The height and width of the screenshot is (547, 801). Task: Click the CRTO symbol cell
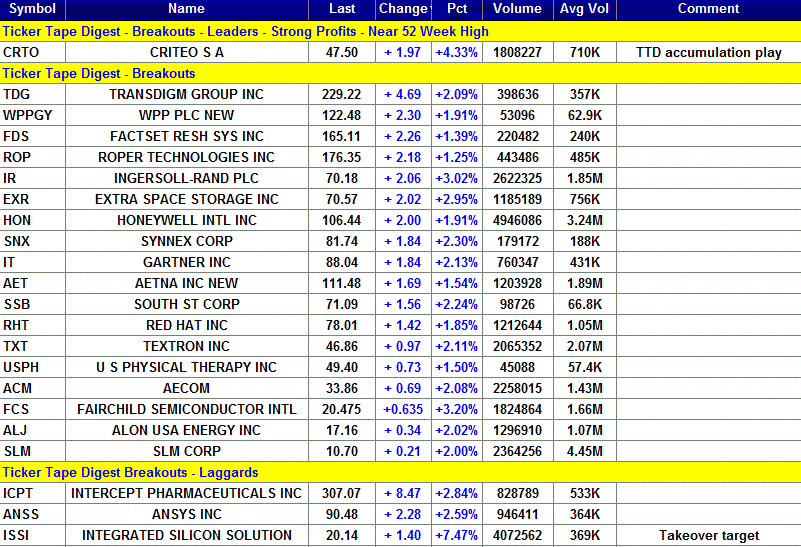click(x=32, y=53)
